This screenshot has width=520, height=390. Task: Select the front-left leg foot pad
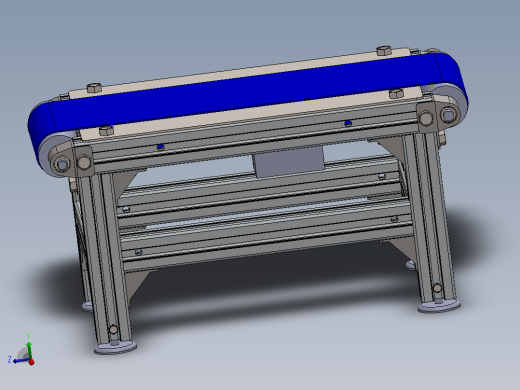click(x=115, y=348)
